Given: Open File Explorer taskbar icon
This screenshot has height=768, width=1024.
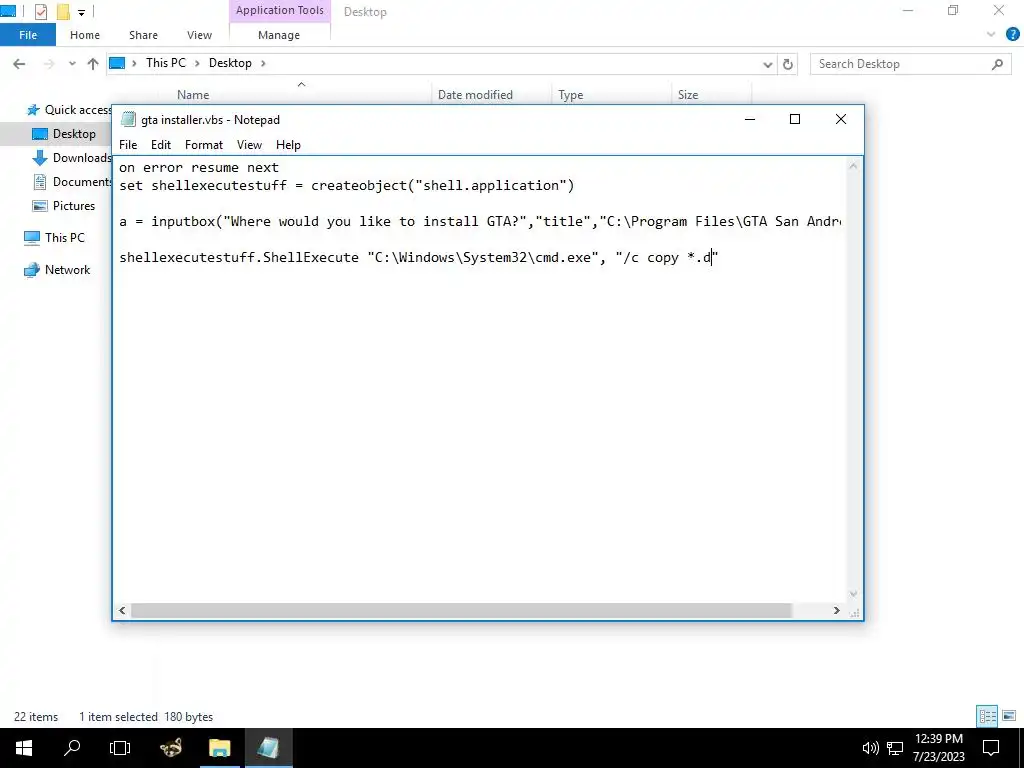Looking at the screenshot, I should (x=219, y=748).
